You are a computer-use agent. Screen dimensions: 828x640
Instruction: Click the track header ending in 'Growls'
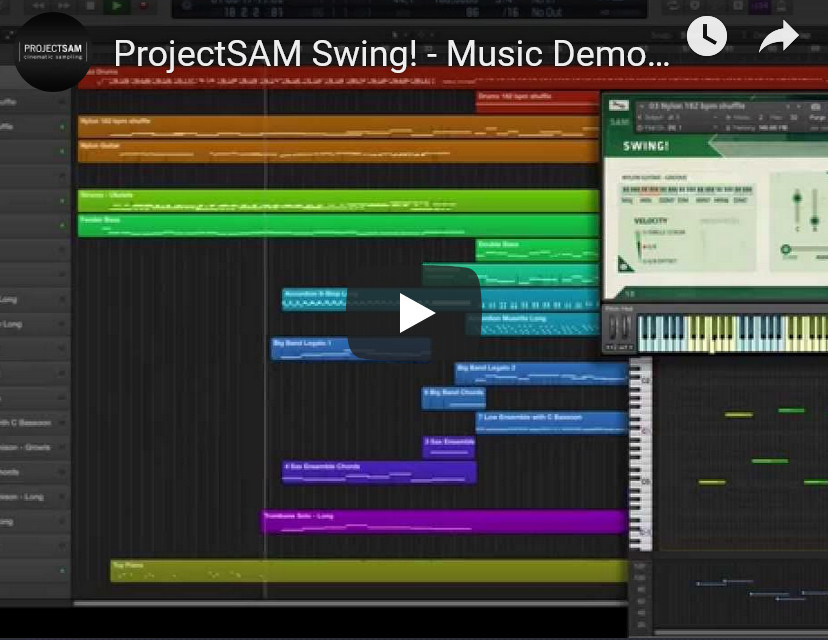(35, 447)
